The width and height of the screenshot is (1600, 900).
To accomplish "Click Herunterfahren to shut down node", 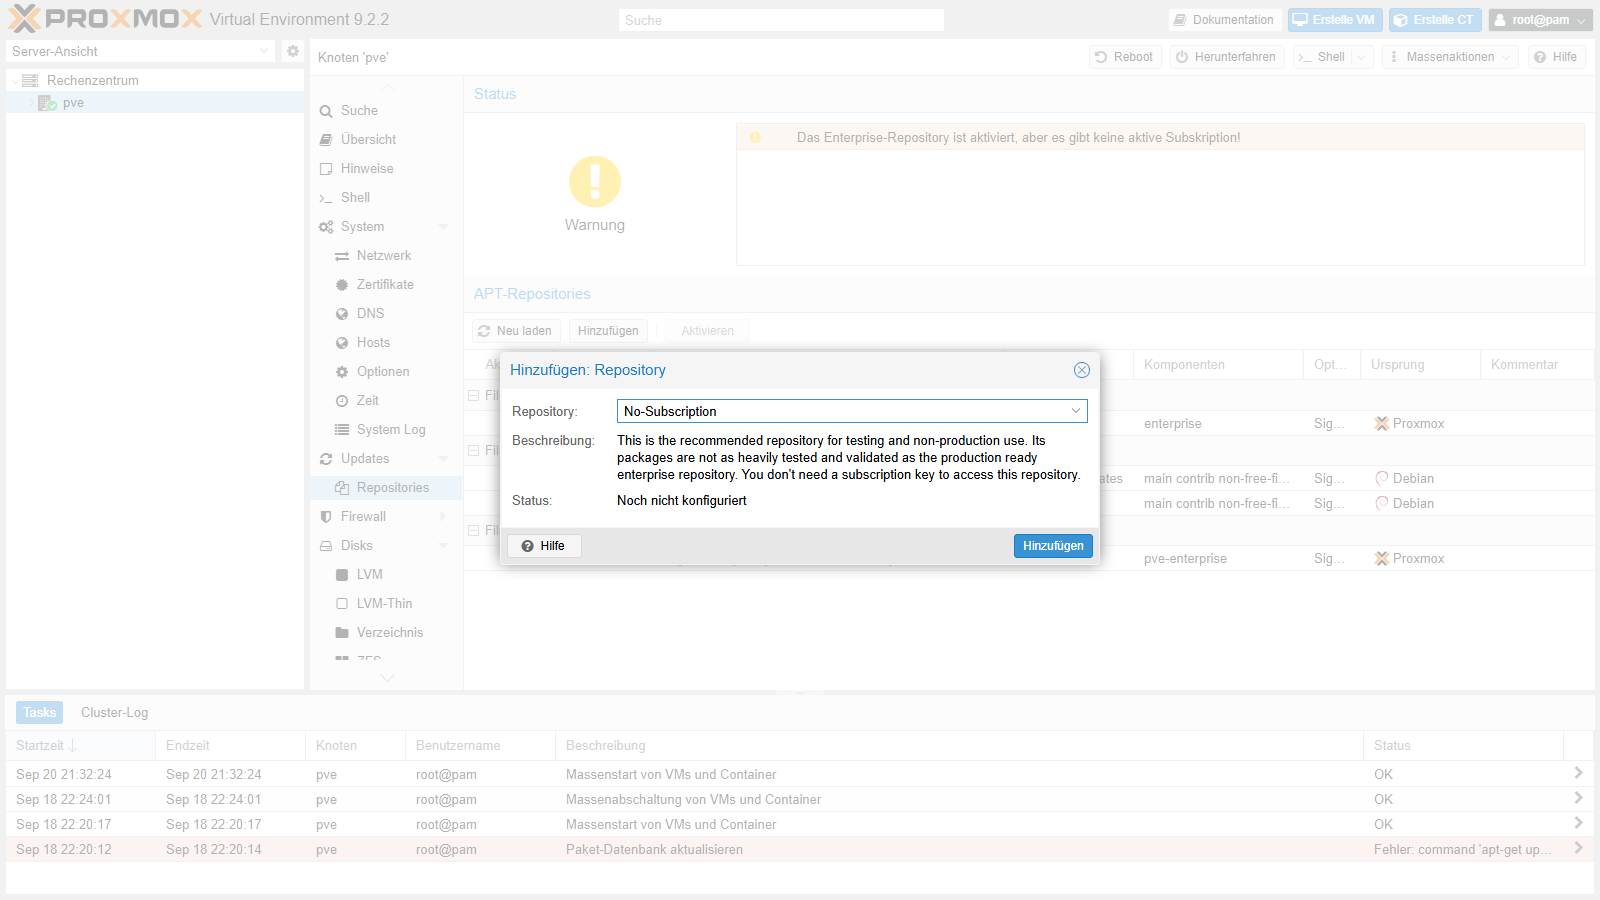I will tap(1226, 57).
